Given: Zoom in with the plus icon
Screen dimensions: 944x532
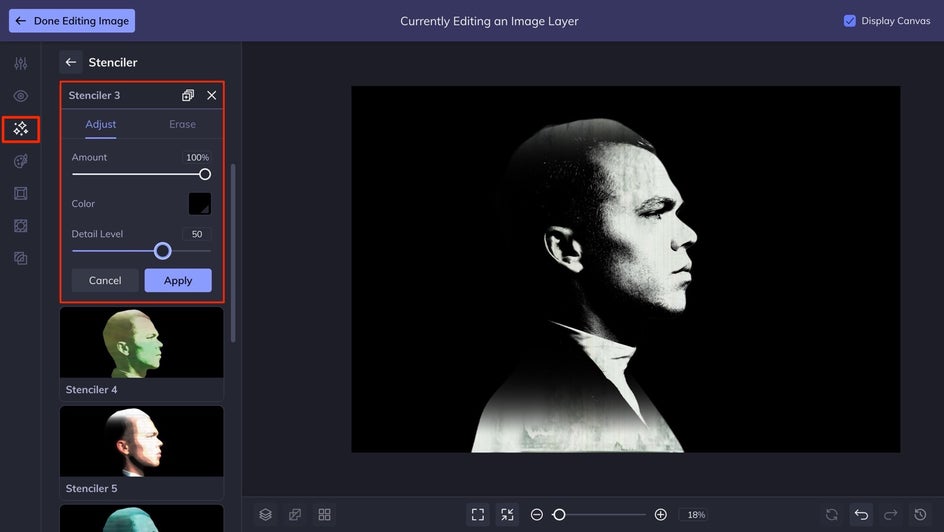Looking at the screenshot, I should 660,515.
